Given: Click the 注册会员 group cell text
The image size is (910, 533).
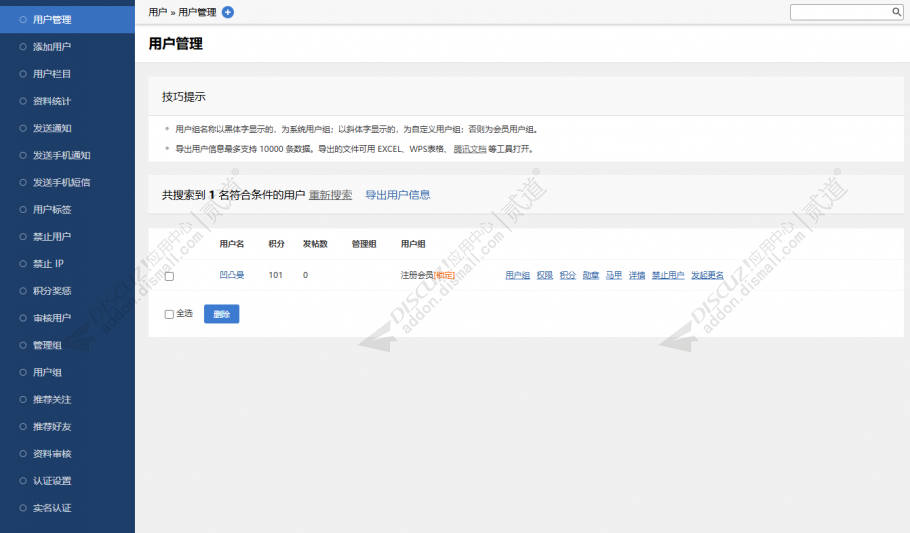Looking at the screenshot, I should [417, 275].
